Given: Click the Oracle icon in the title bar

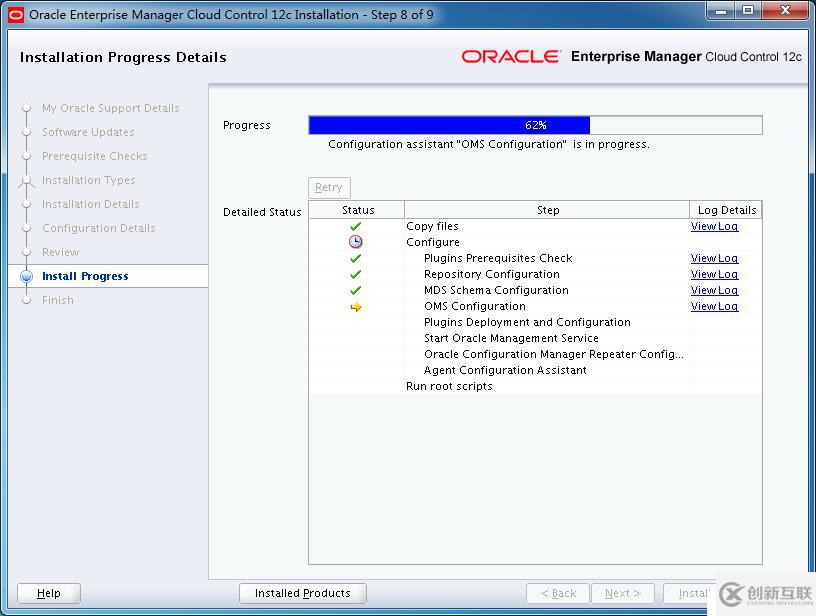Looking at the screenshot, I should pyautogui.click(x=14, y=11).
